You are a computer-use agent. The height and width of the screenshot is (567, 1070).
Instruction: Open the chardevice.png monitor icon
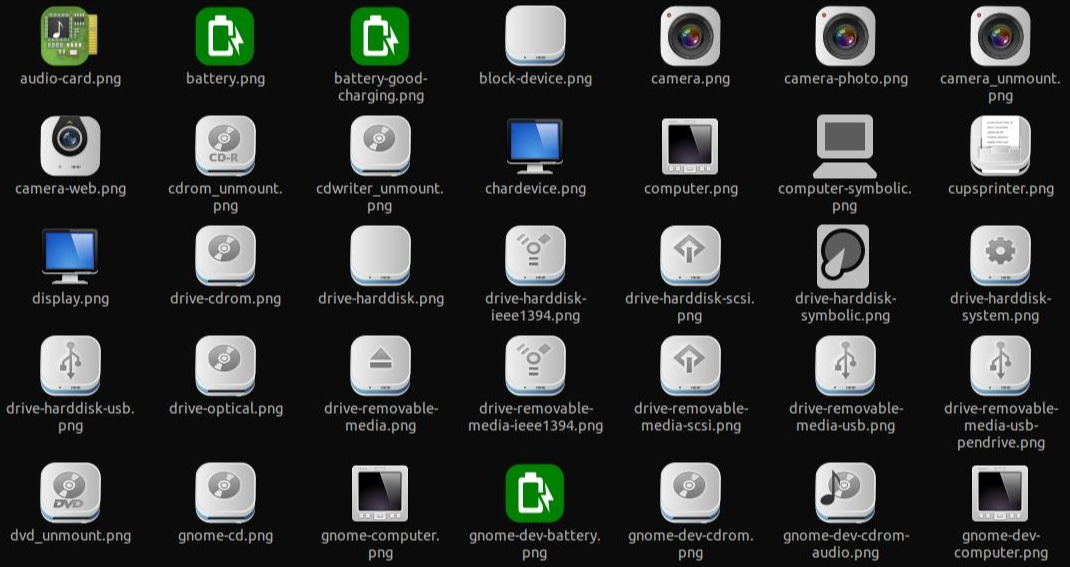(x=535, y=146)
